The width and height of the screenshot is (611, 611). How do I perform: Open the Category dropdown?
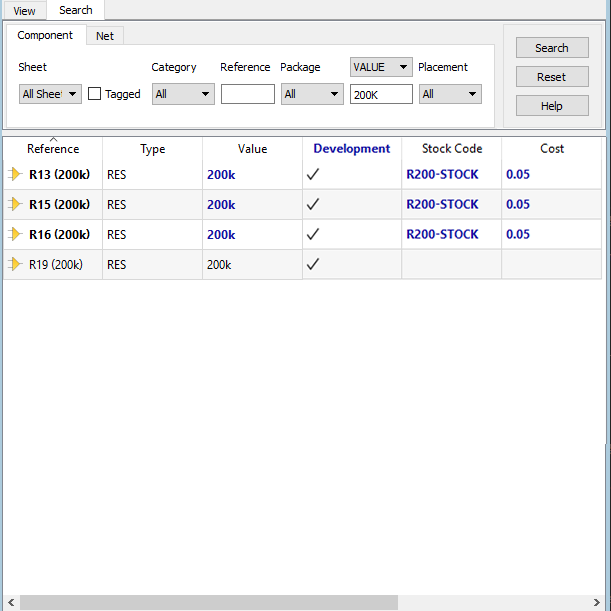[183, 94]
